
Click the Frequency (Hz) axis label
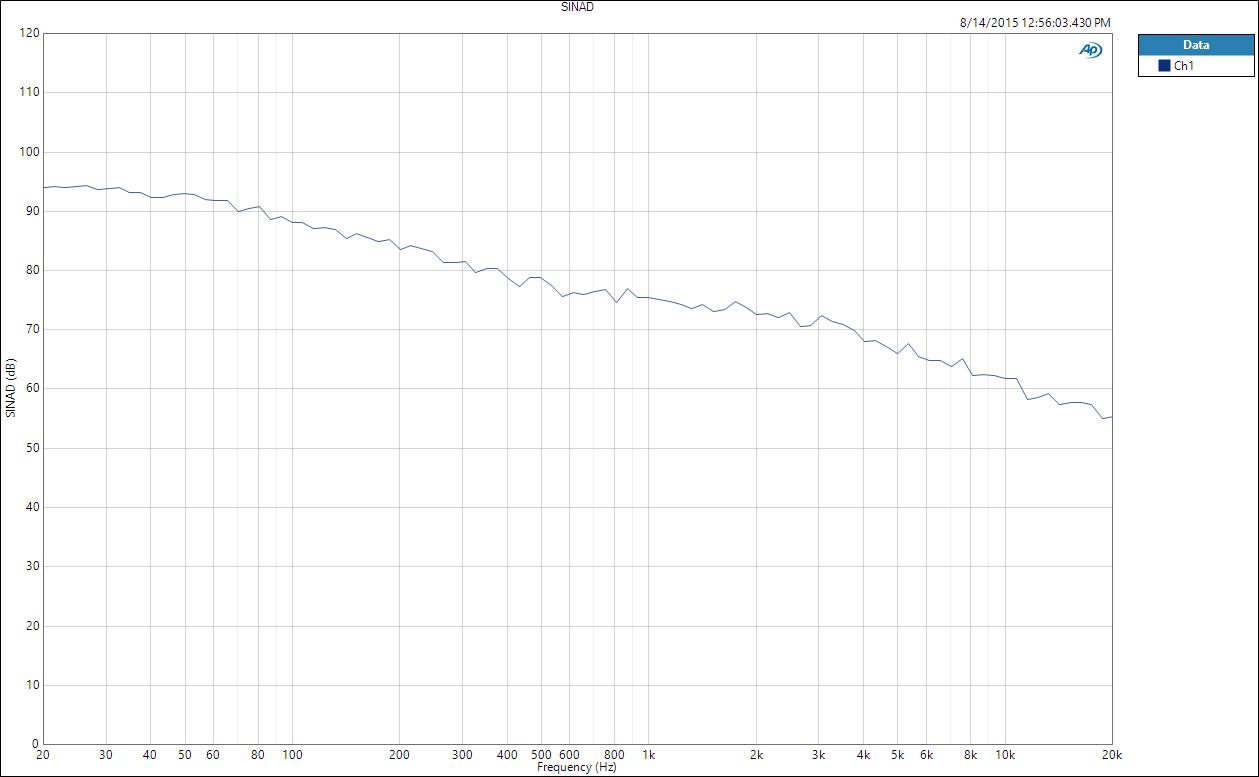coord(577,768)
